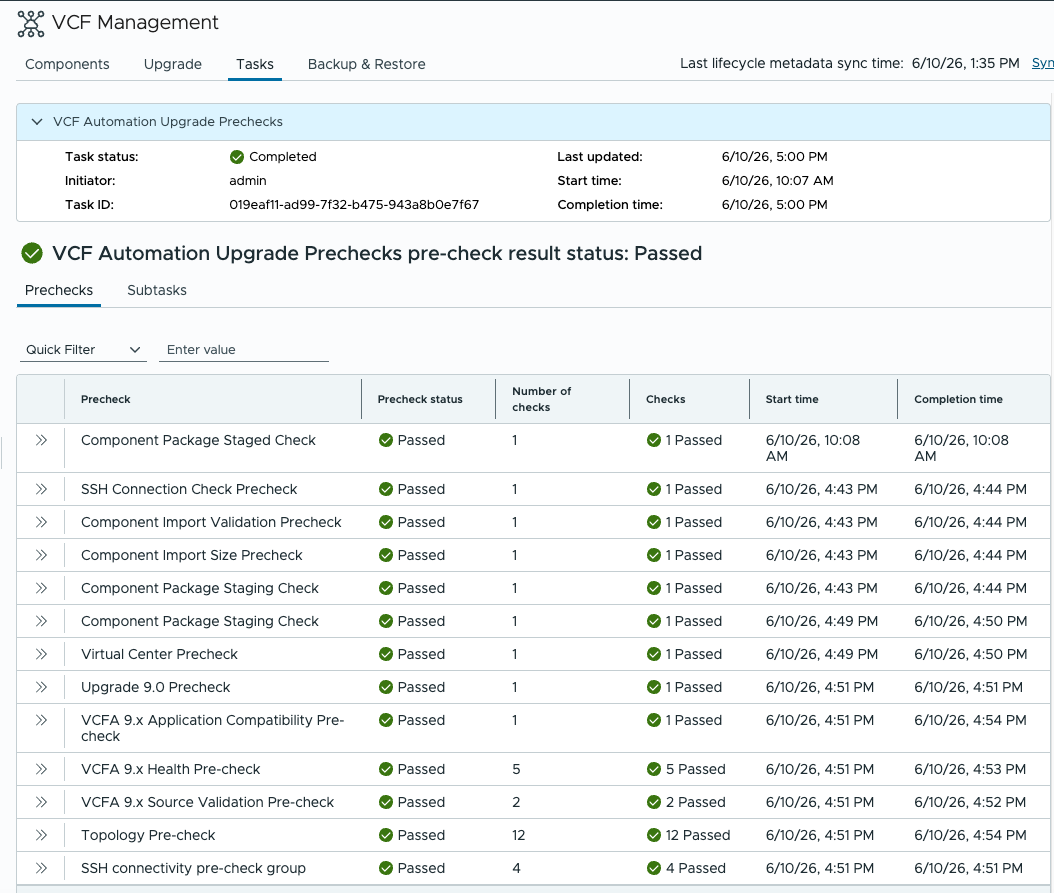
Task: Click the Start time value 6/10/26, 10:07 AM
Action: coord(778,180)
